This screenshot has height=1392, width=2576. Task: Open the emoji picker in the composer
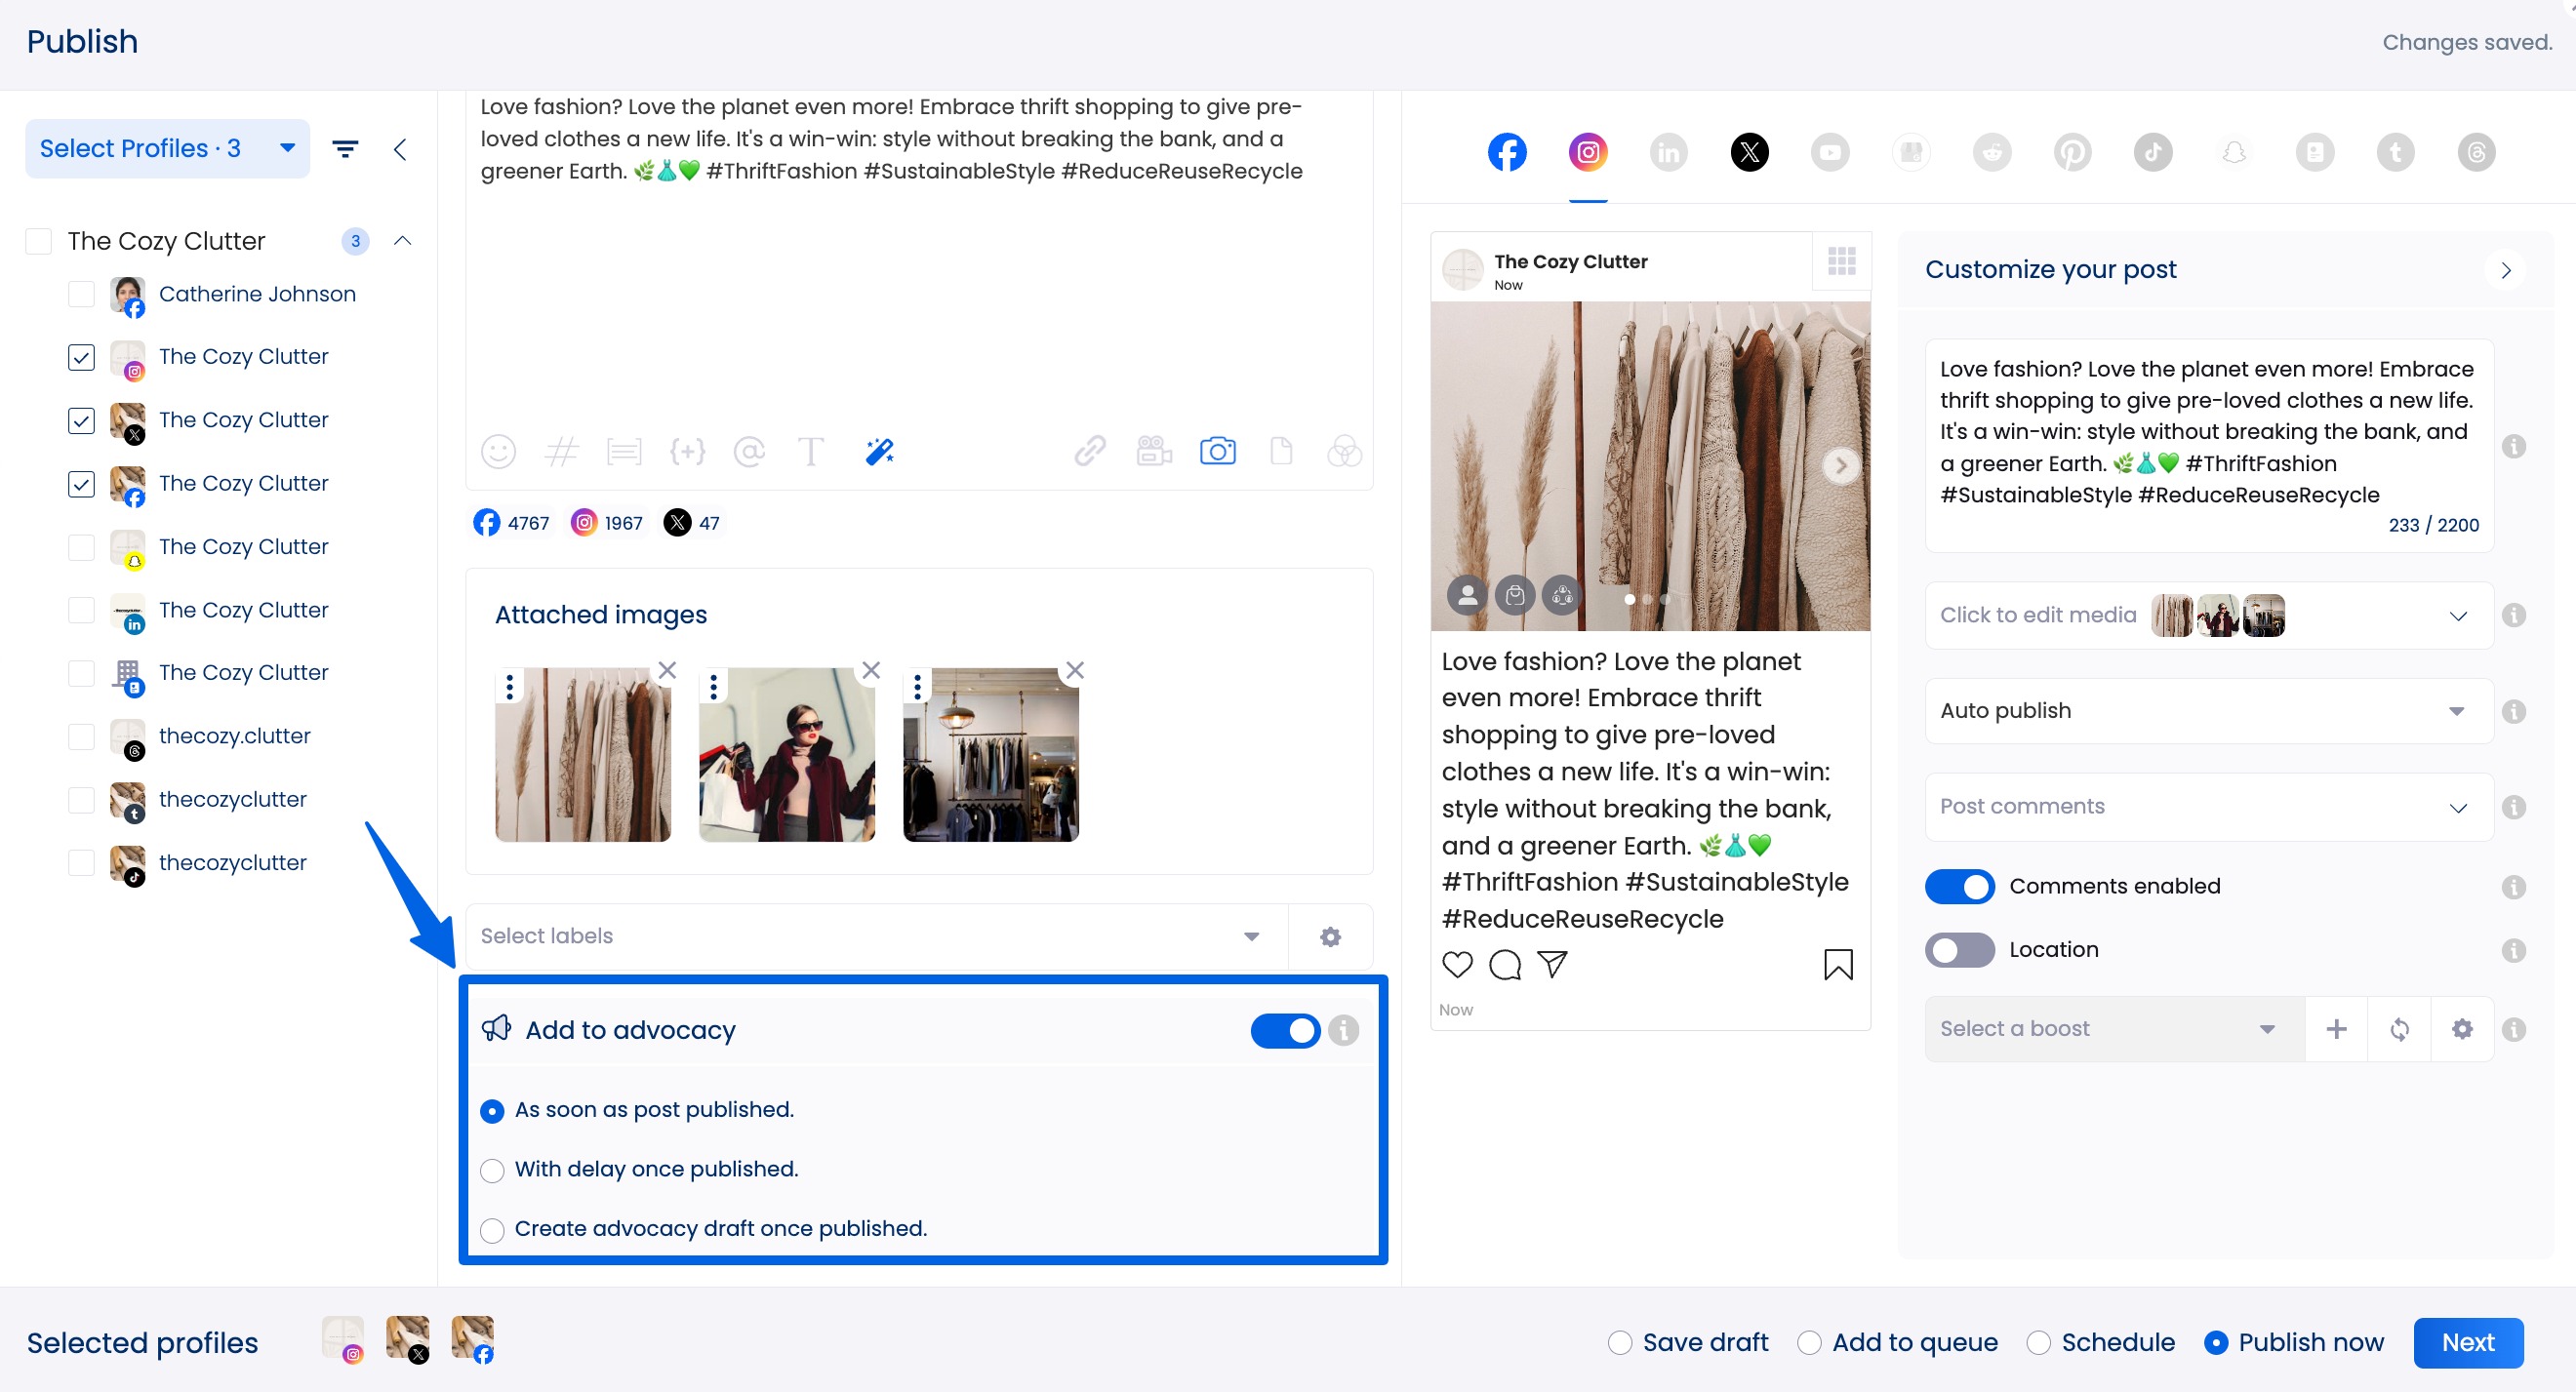point(499,452)
